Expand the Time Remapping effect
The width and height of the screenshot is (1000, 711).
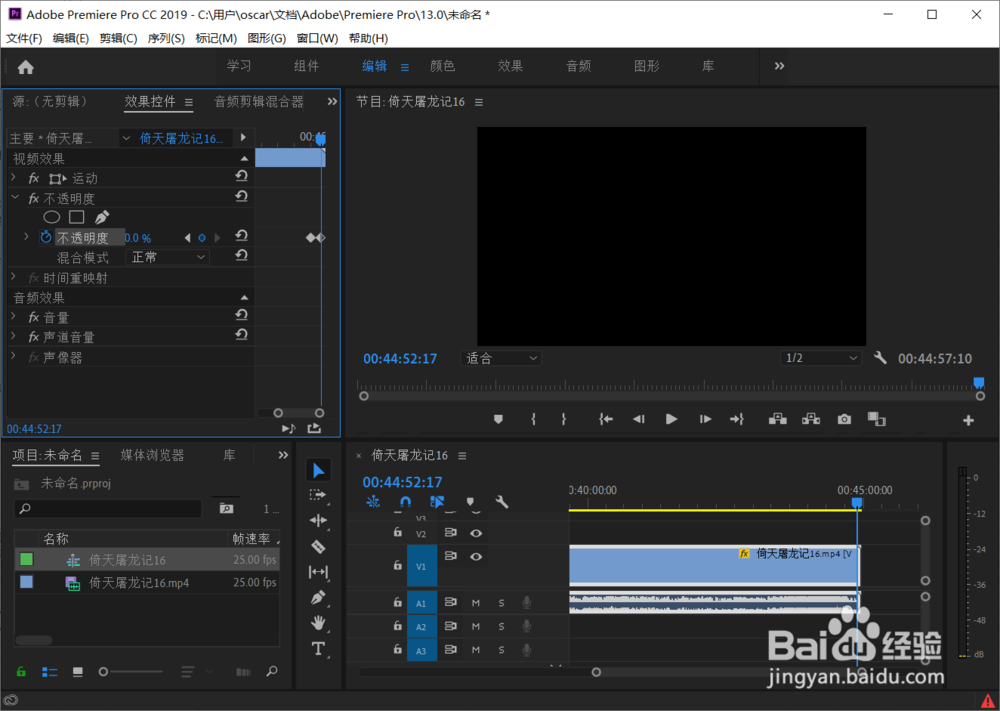[x=14, y=277]
